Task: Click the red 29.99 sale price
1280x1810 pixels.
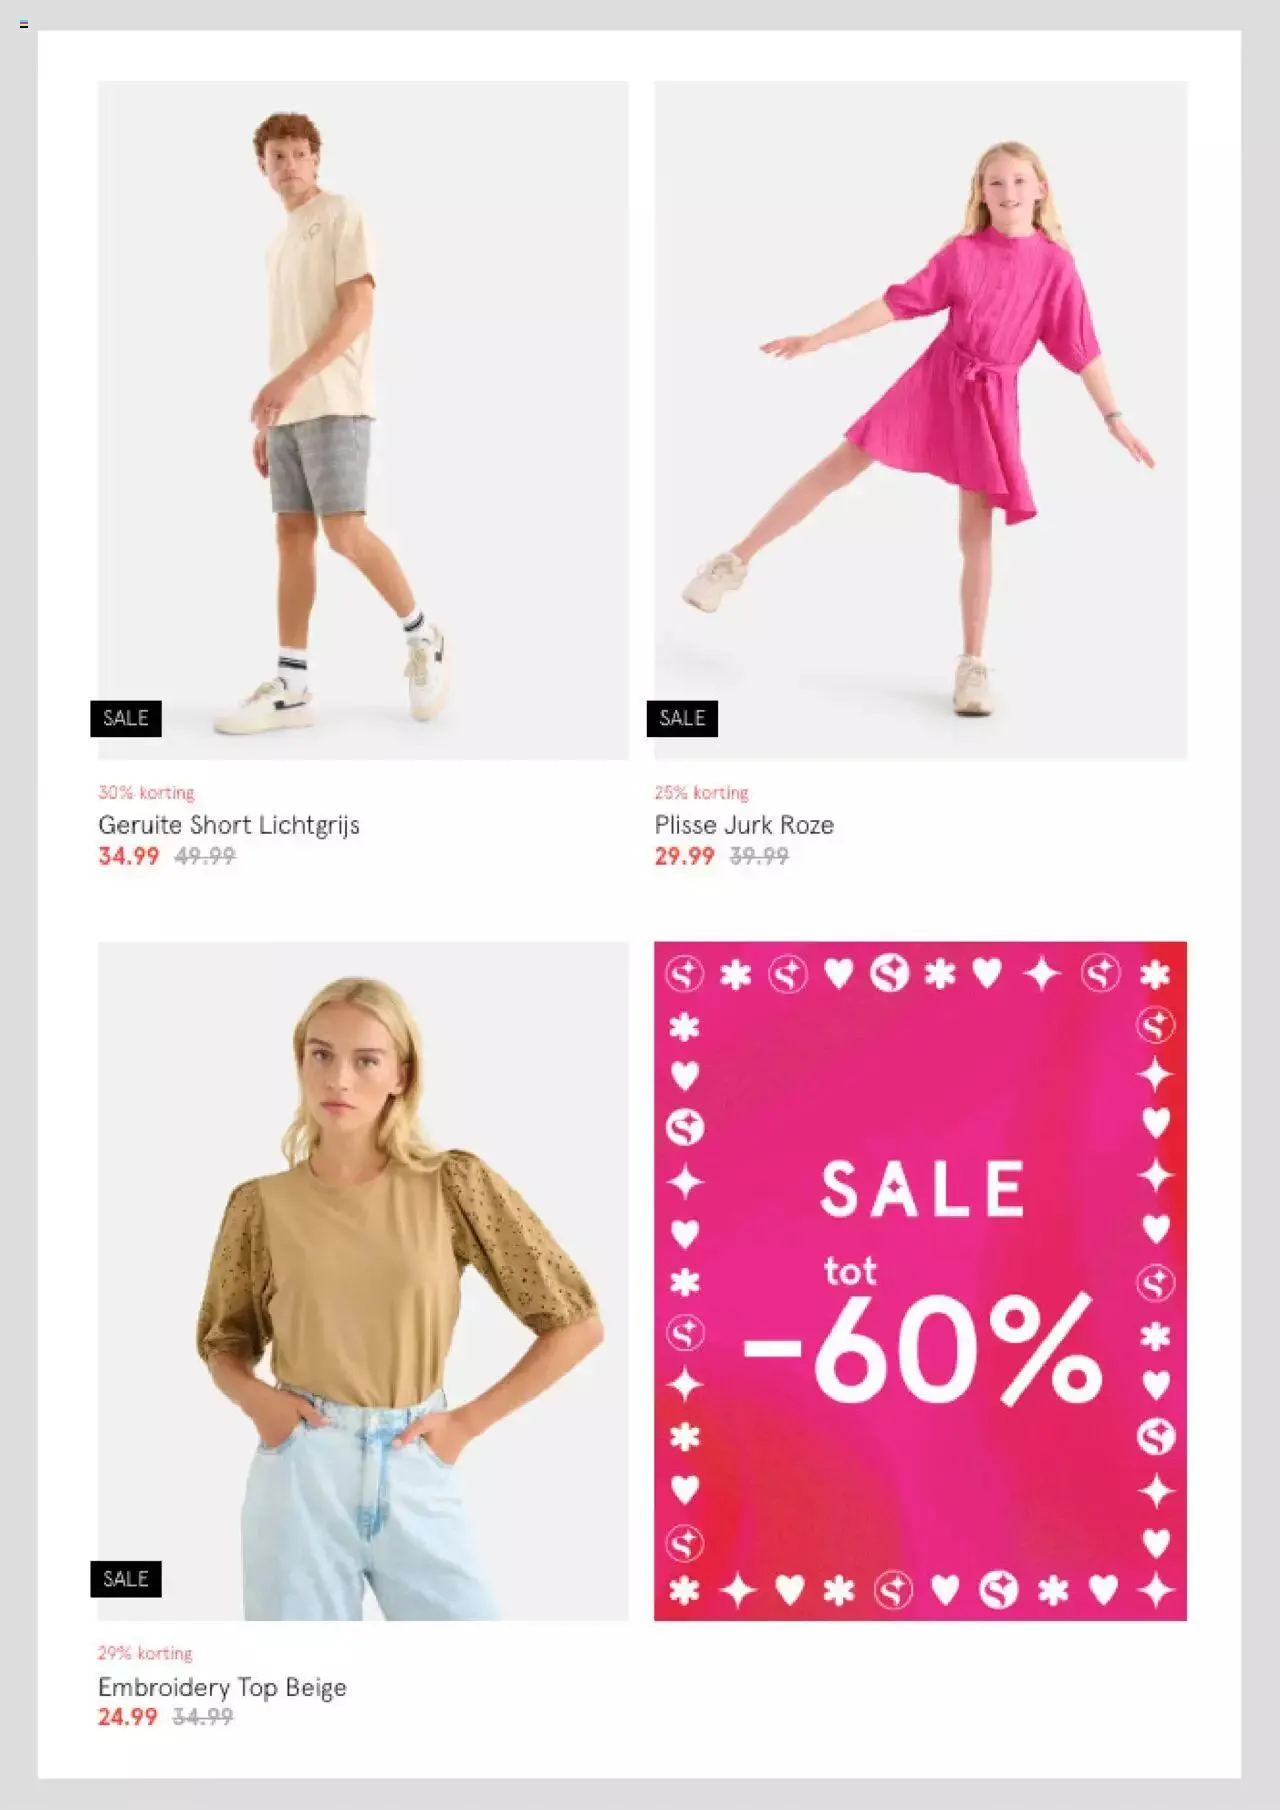Action: tap(685, 856)
